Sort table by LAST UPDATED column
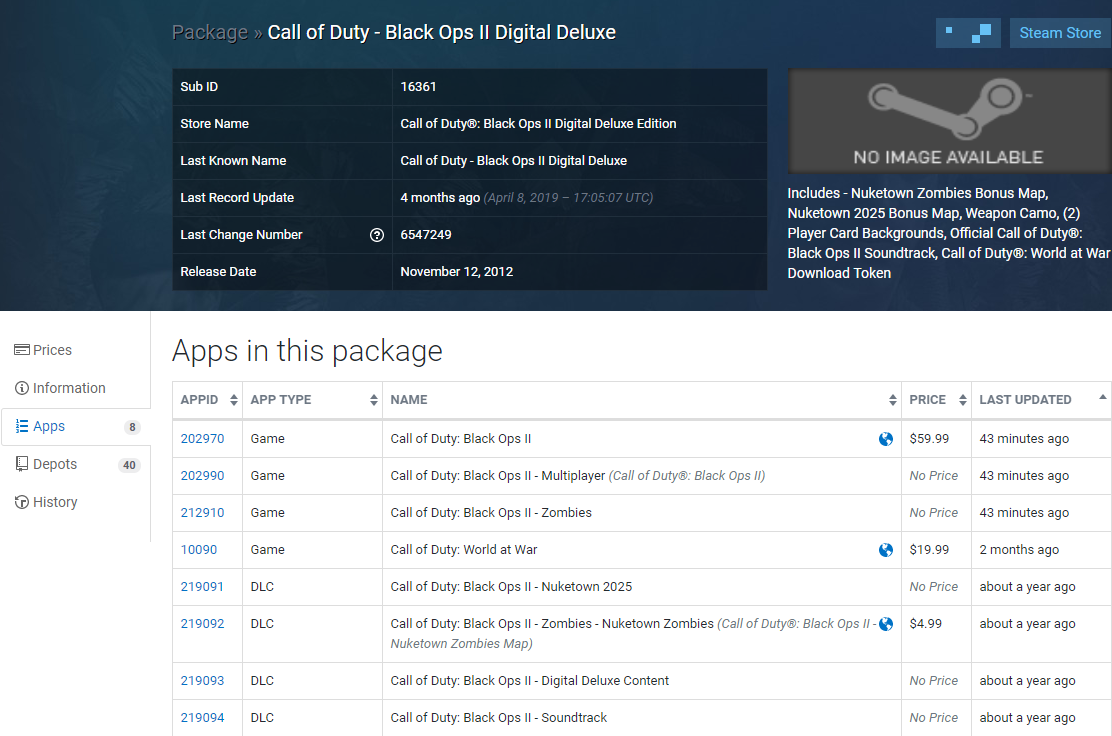The height and width of the screenshot is (736, 1112). (x=1041, y=400)
